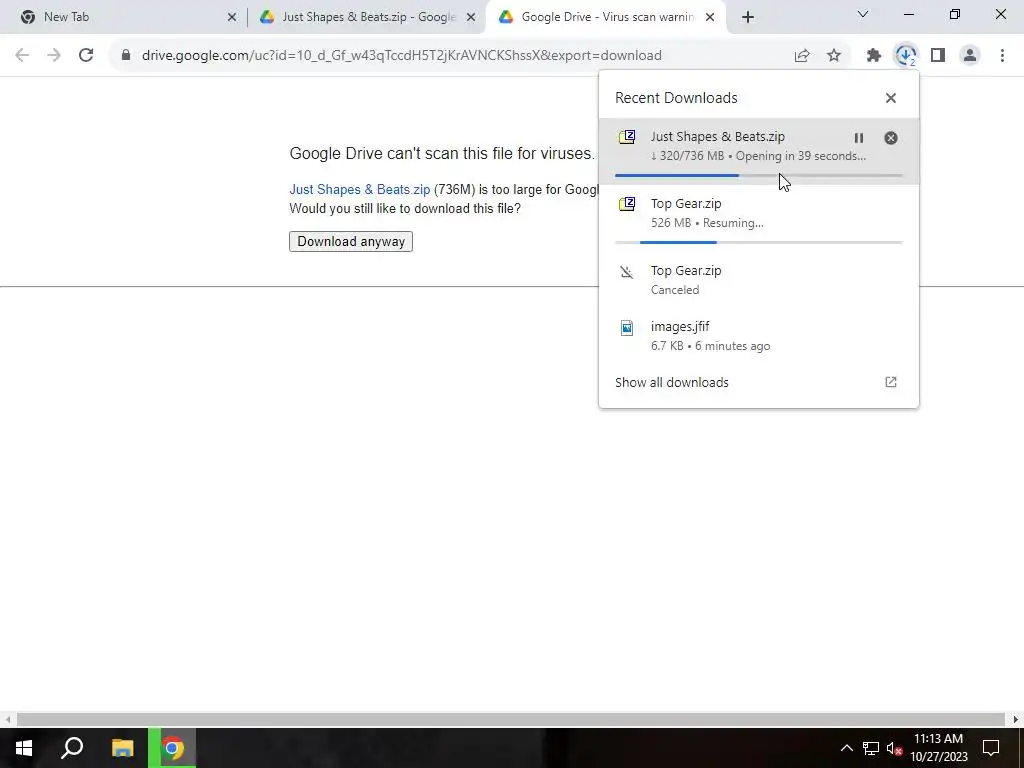Focus the address bar URL
Viewport: 1024px width, 768px height.
(x=402, y=56)
